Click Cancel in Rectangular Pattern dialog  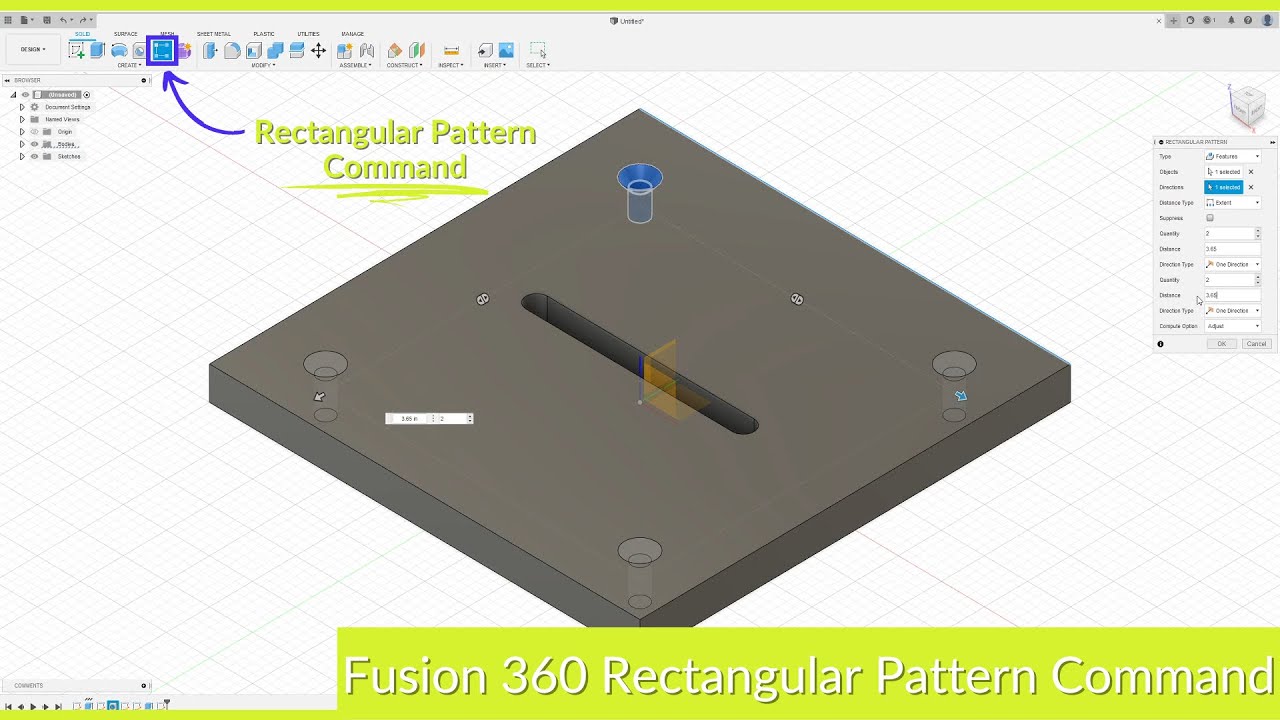tap(1256, 344)
